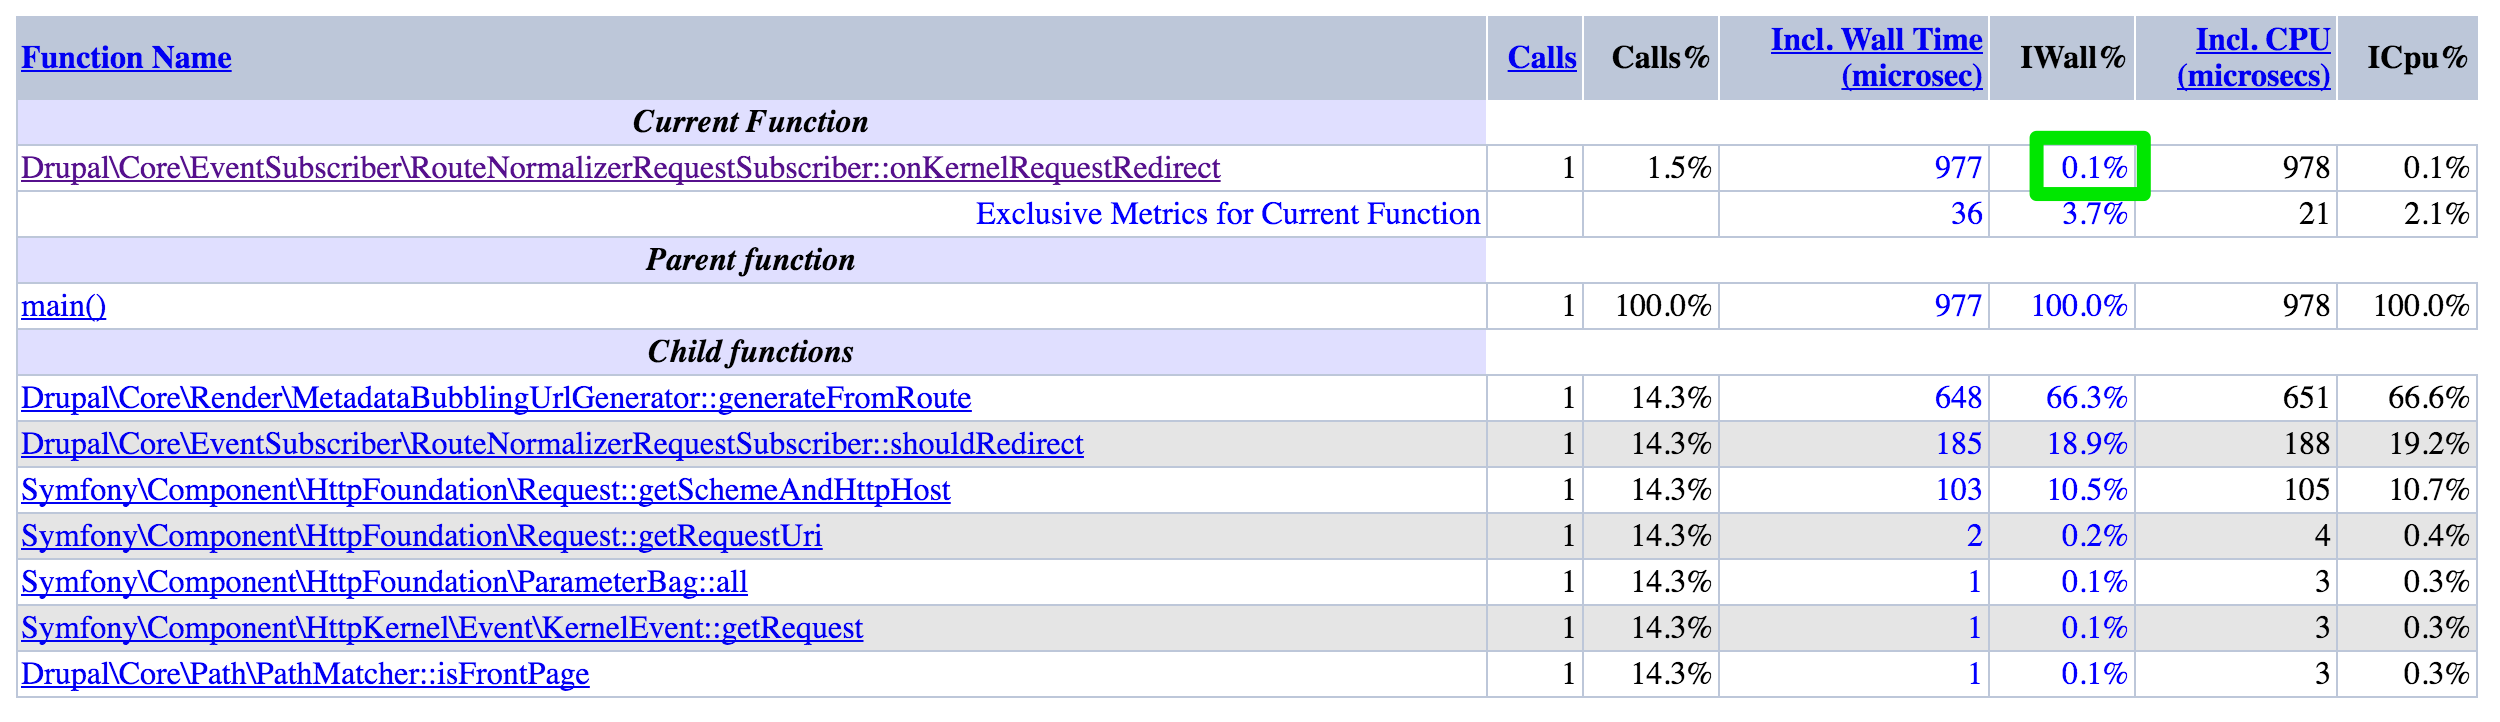Sort by Incl. CPU (microsecs) header
The width and height of the screenshot is (2500, 722).
[x=2254, y=58]
